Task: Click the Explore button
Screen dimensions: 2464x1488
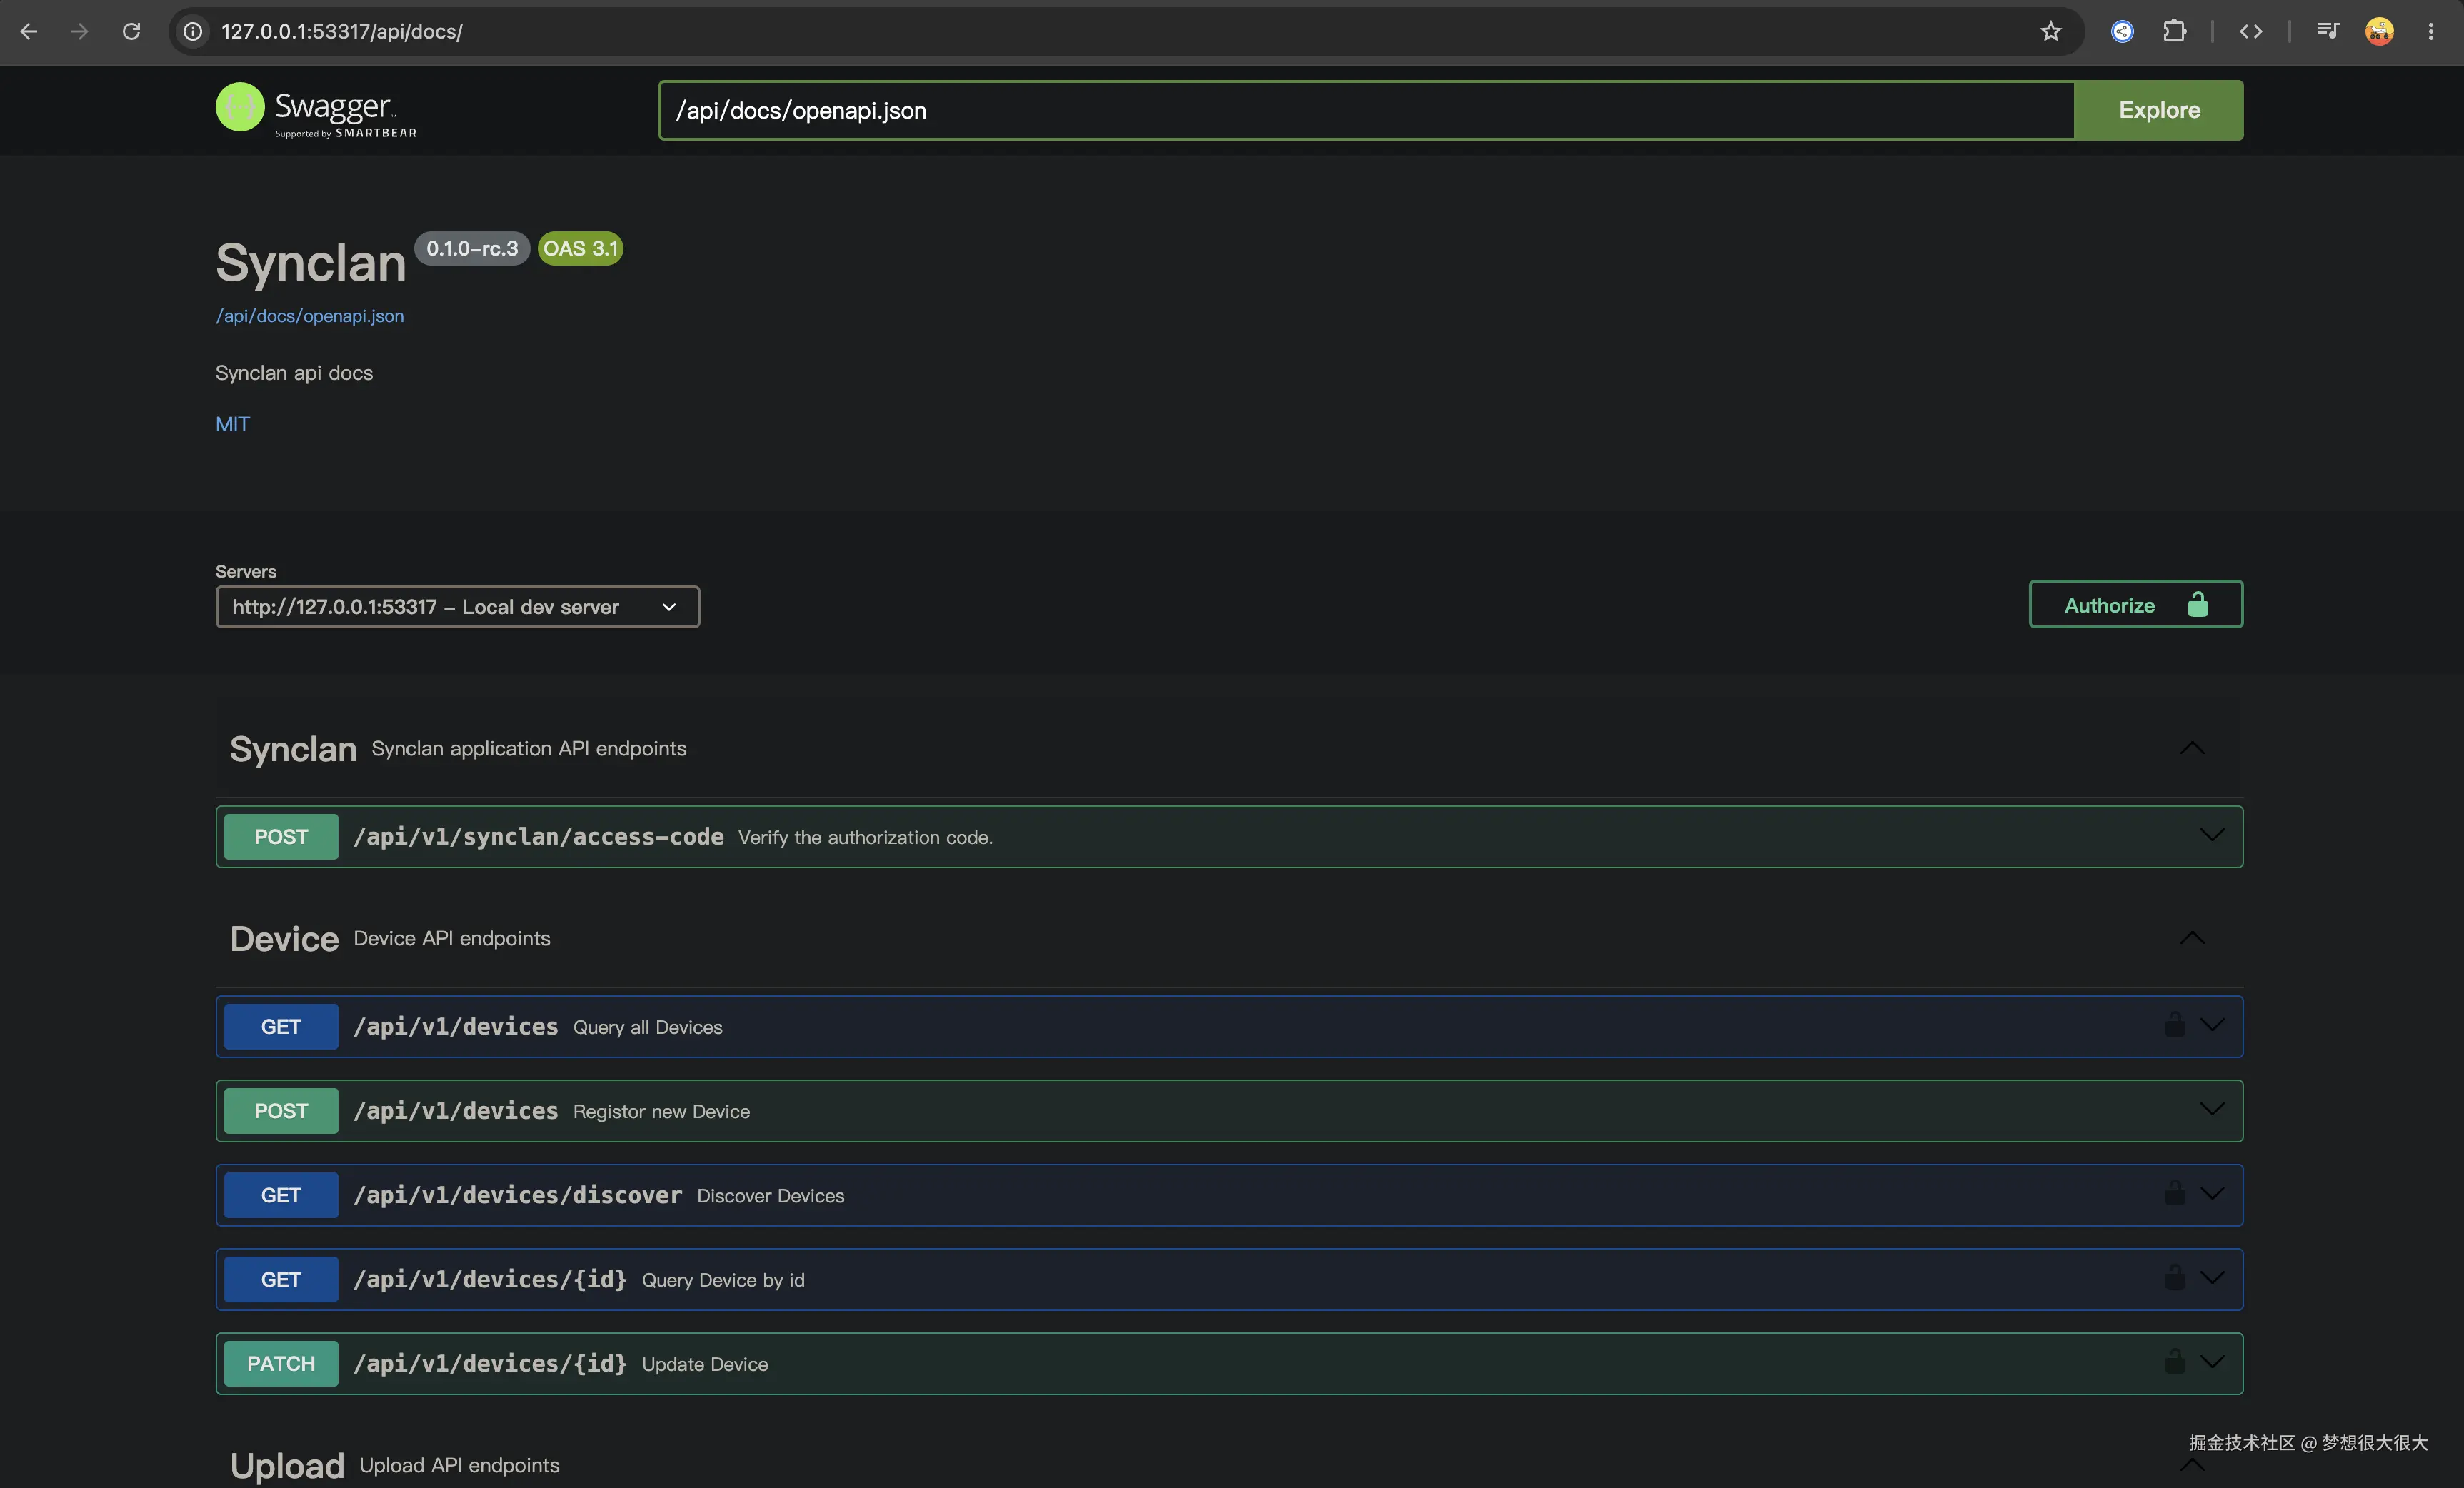Action: point(2159,110)
